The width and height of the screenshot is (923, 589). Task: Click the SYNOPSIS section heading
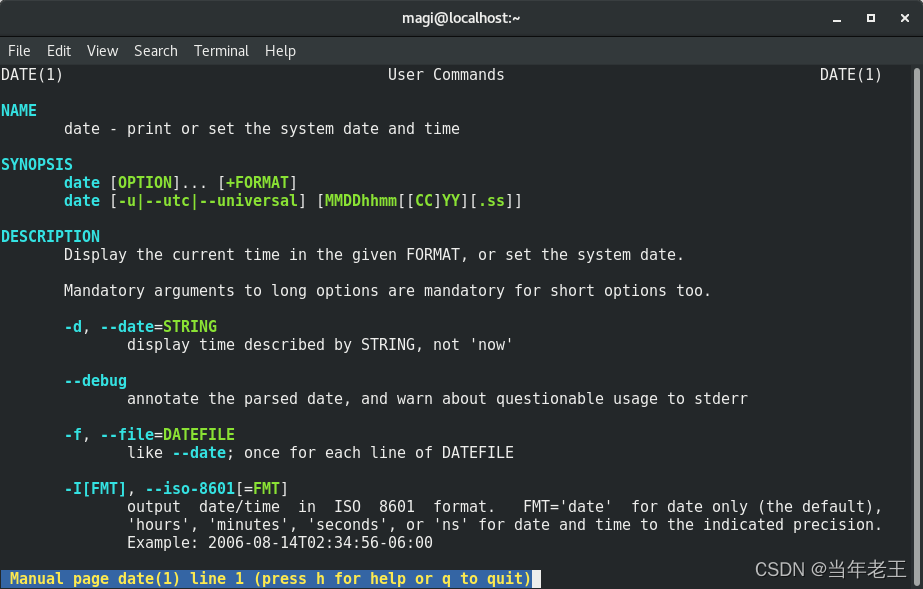(37, 165)
